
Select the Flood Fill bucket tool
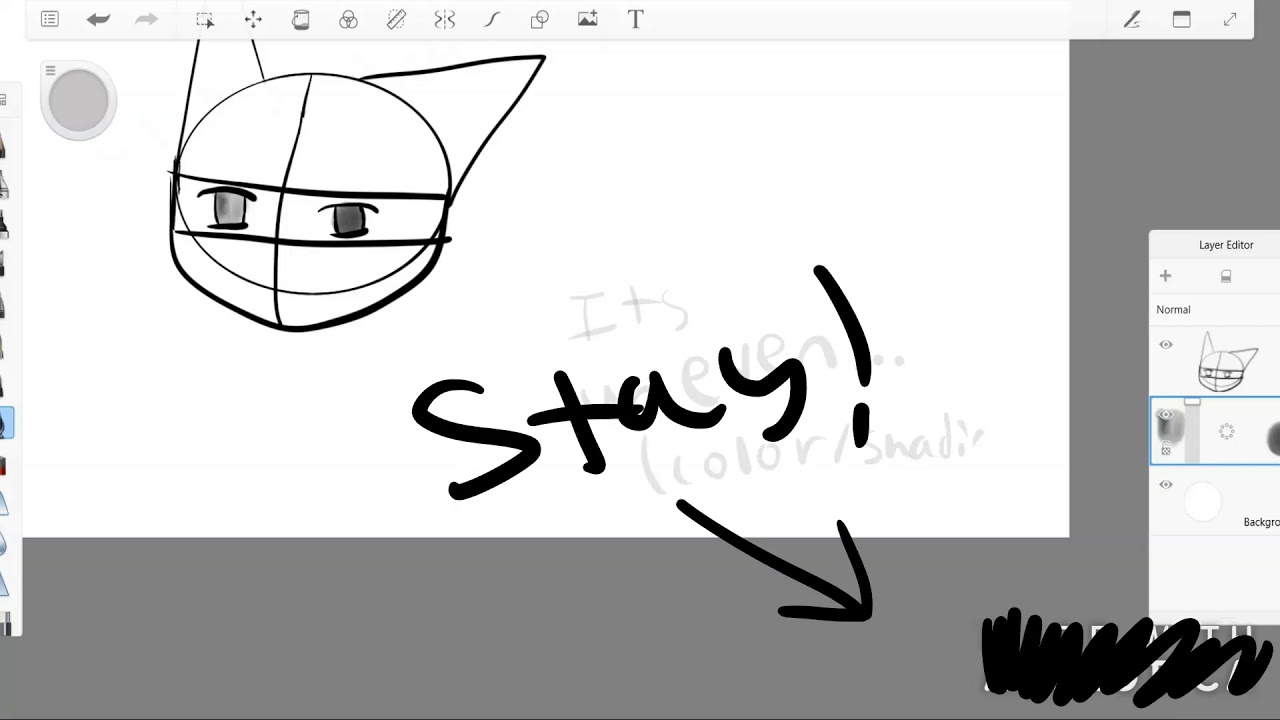click(300, 19)
